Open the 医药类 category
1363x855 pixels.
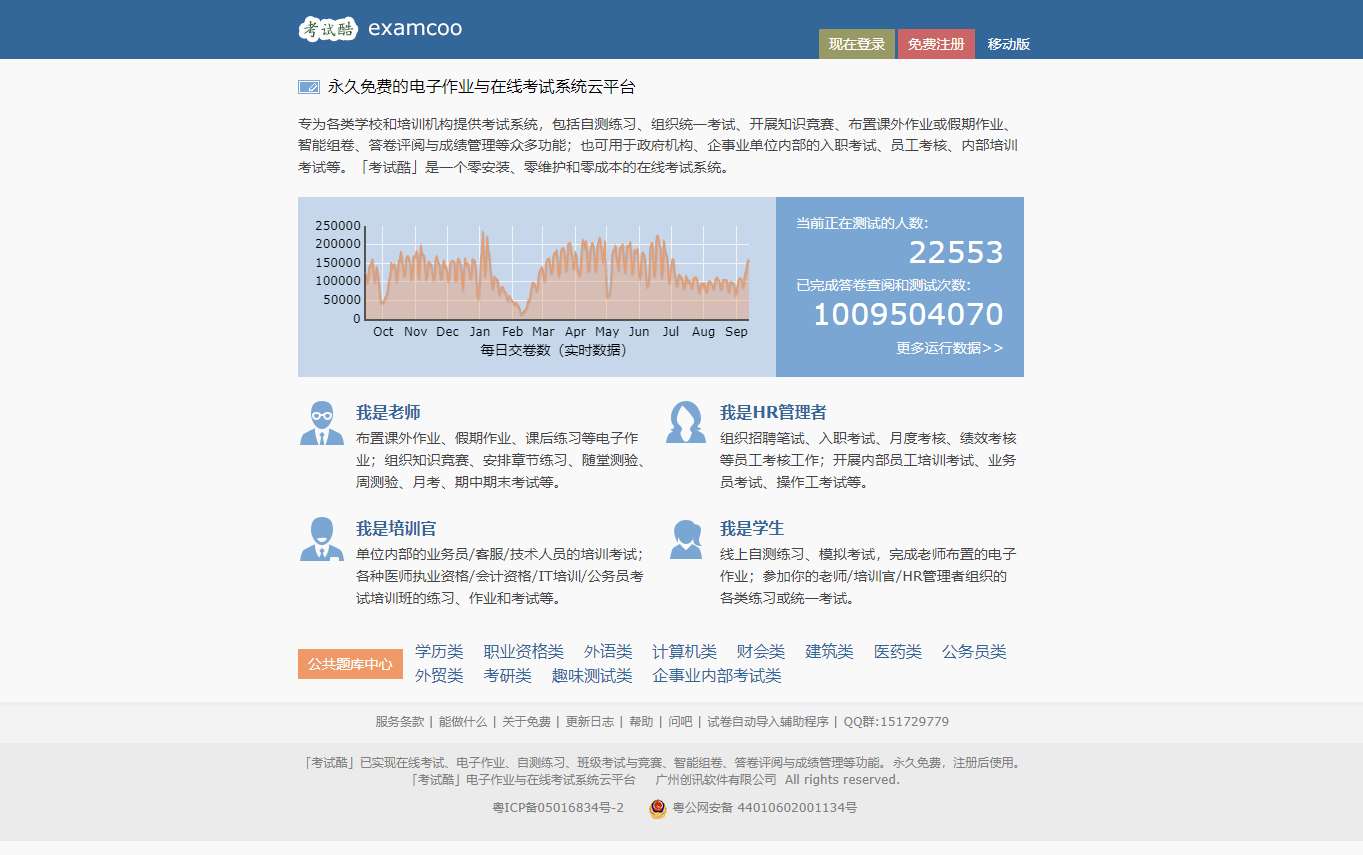(898, 652)
